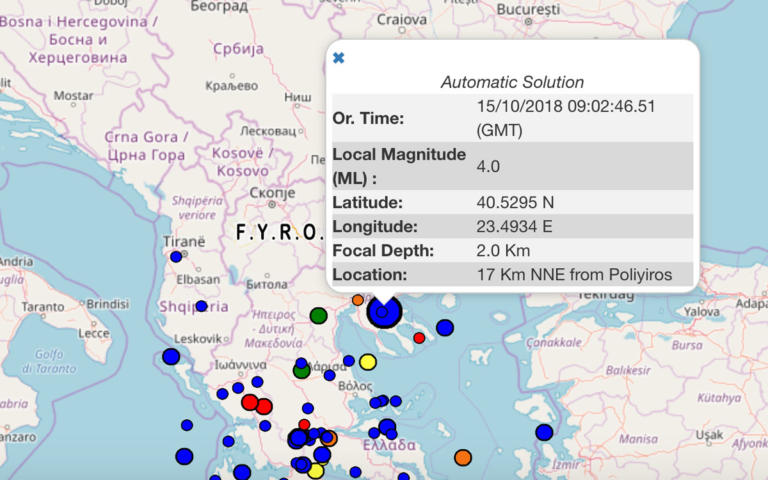Close the Automatic Solution popup
The image size is (768, 480).
click(x=338, y=58)
